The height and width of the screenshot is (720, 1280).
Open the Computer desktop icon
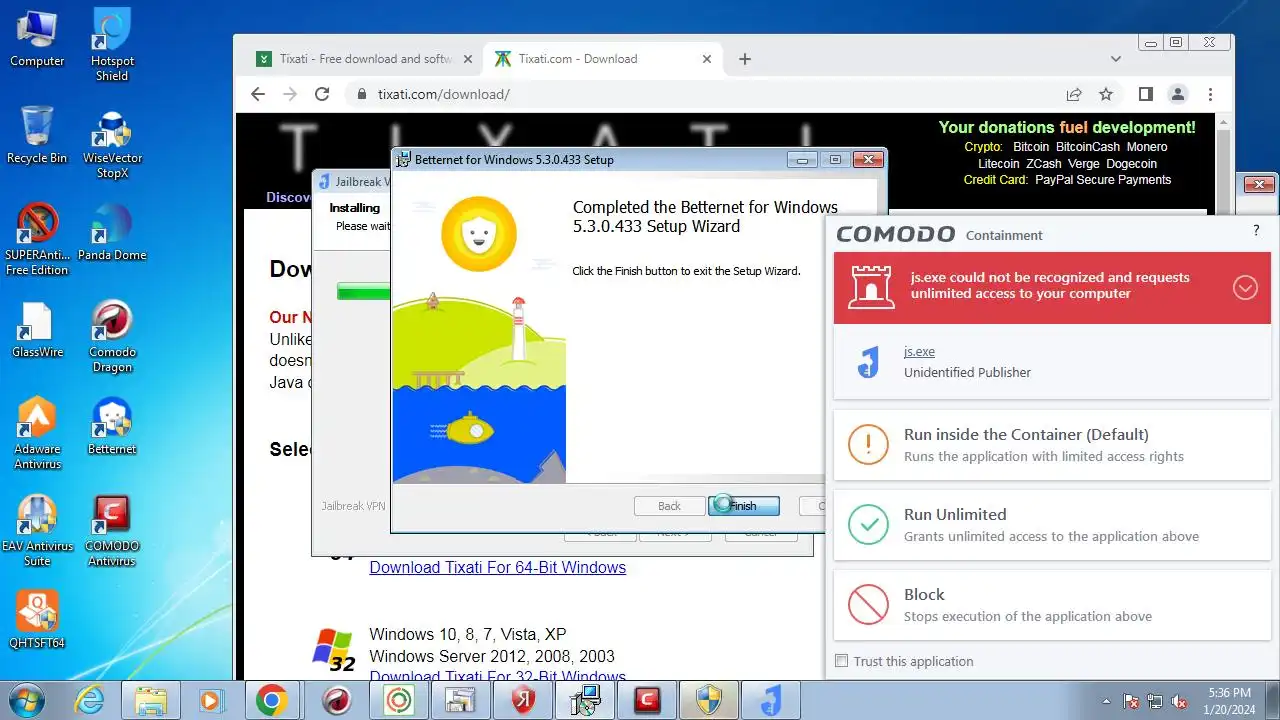tap(37, 40)
